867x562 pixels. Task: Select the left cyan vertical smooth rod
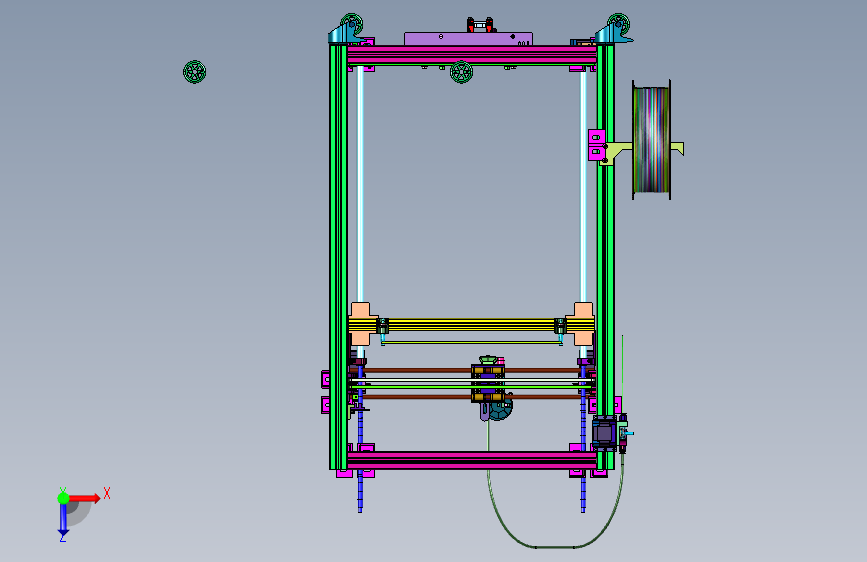[361, 184]
